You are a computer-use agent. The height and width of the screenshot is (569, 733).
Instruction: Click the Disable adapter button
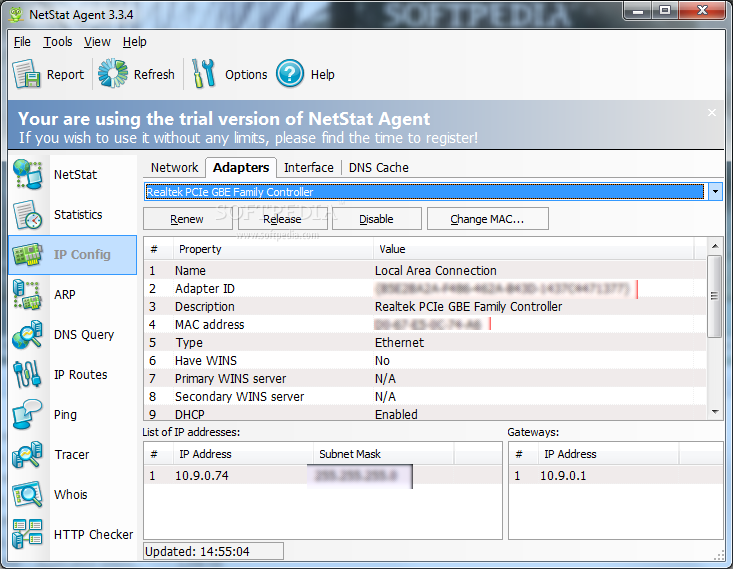pyautogui.click(x=376, y=219)
